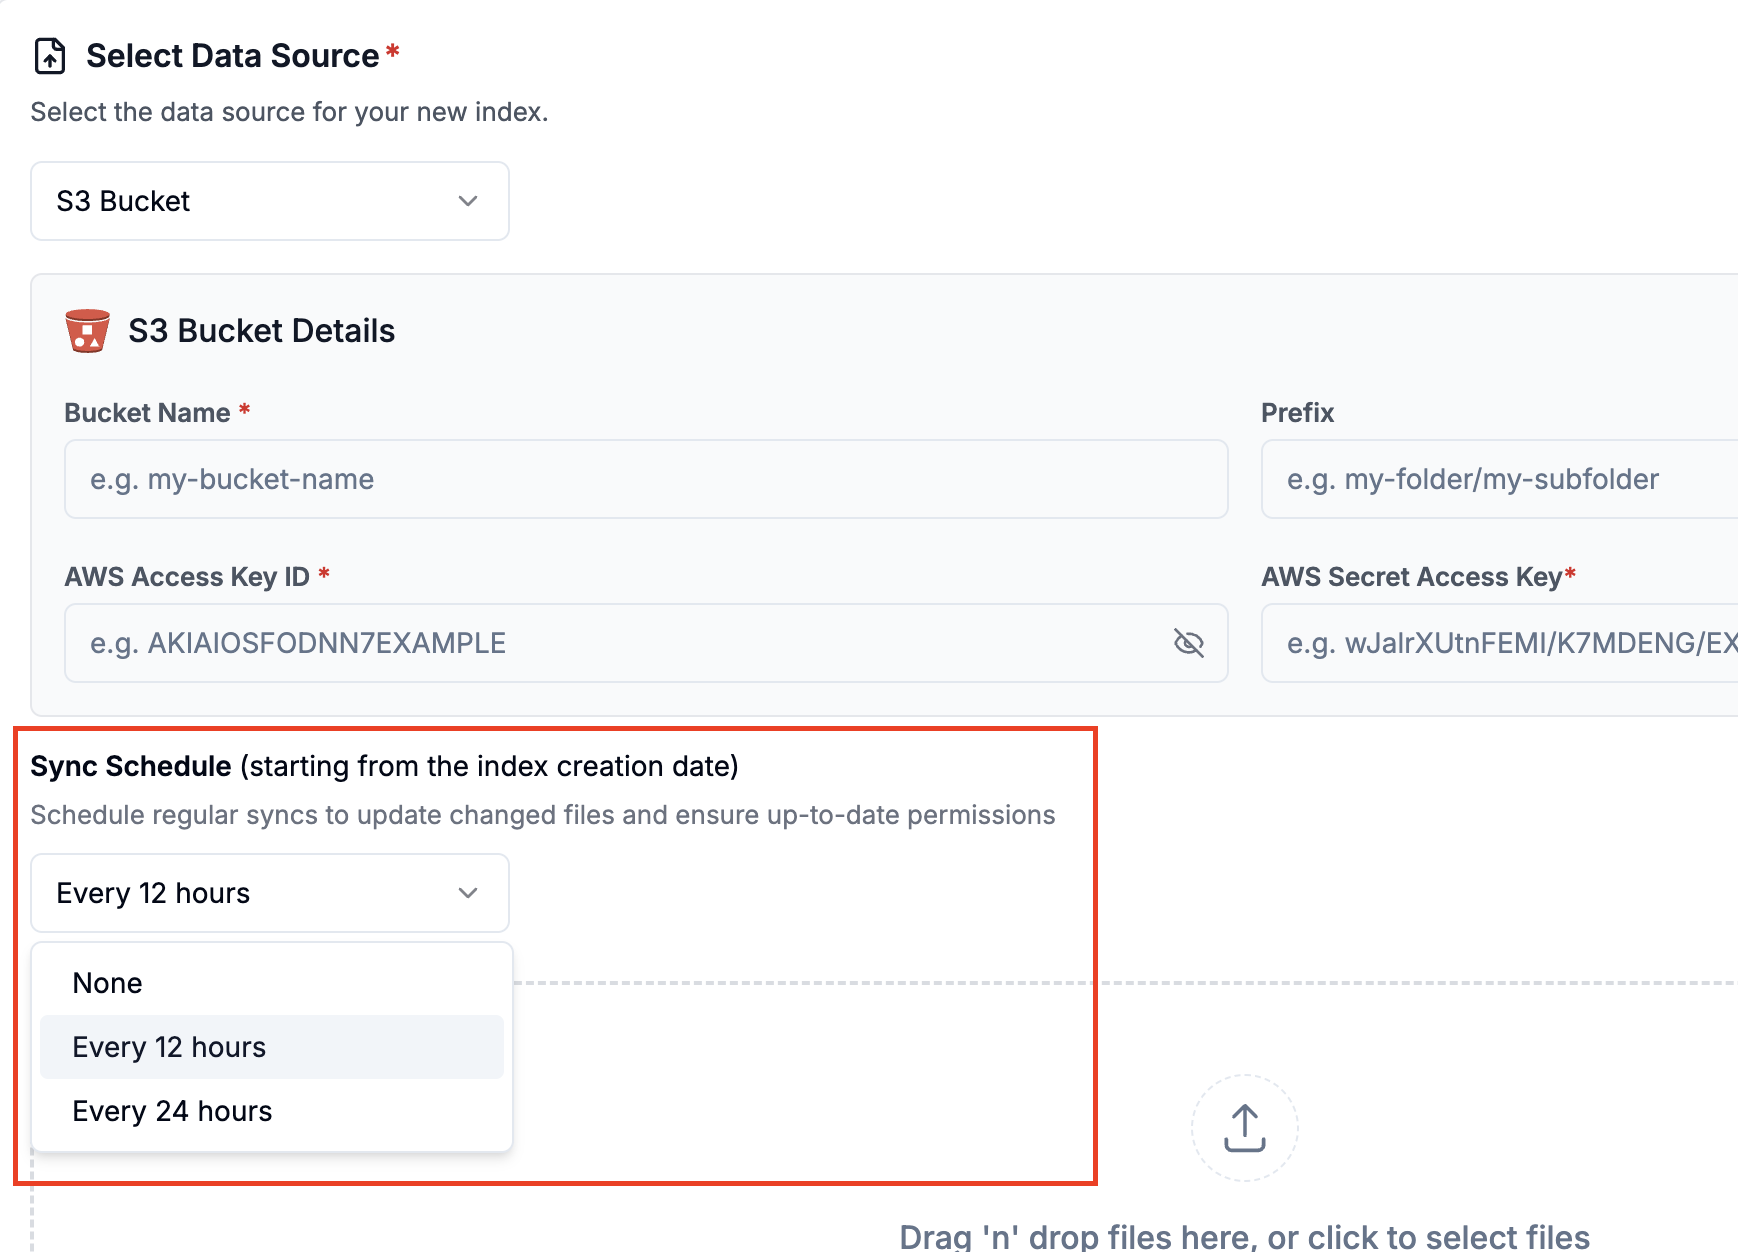
Task: Click the red S3 bucket icon
Action: click(x=86, y=330)
